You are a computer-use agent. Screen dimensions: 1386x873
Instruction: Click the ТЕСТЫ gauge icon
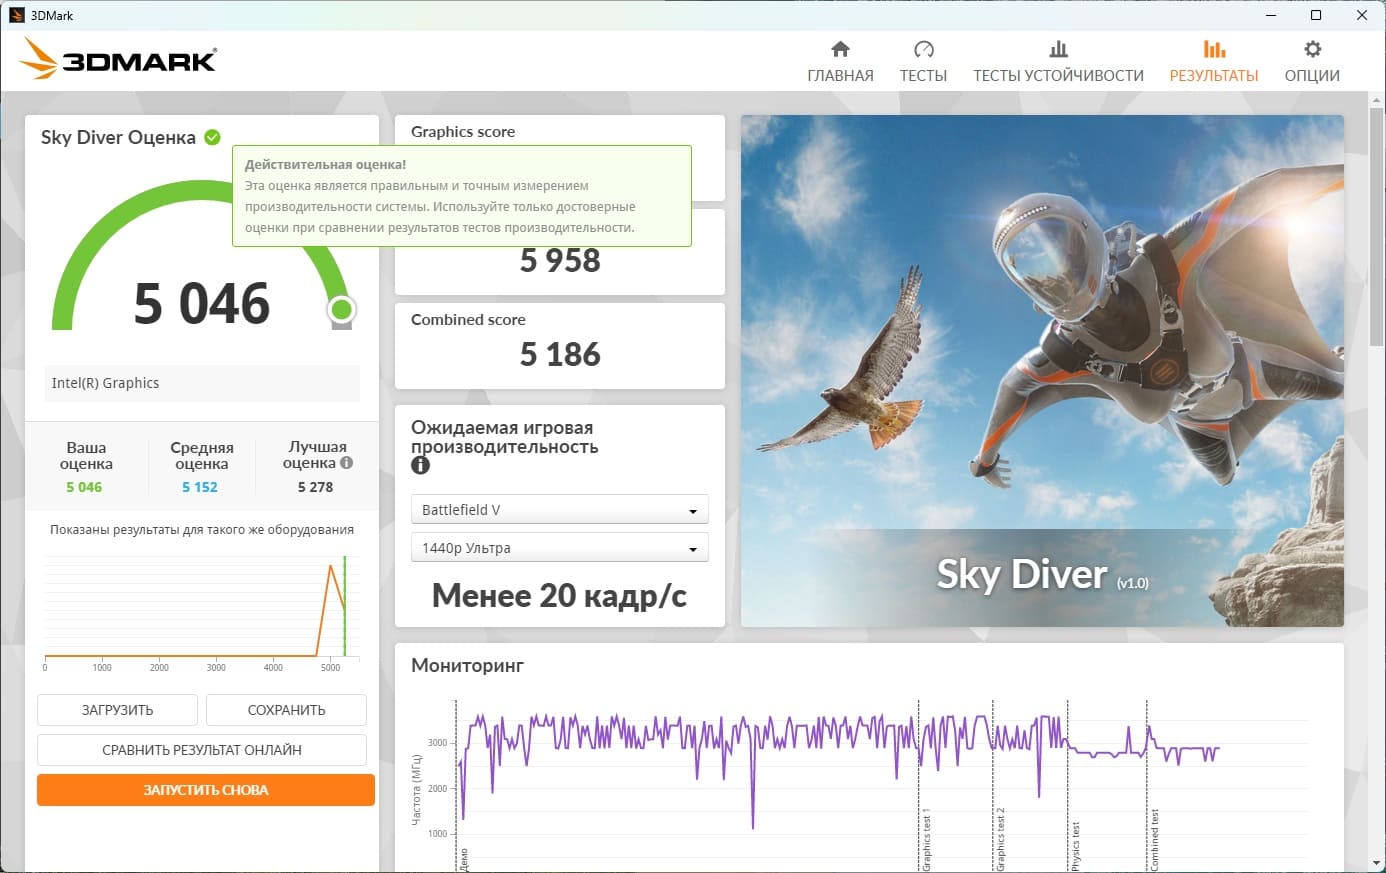(923, 49)
